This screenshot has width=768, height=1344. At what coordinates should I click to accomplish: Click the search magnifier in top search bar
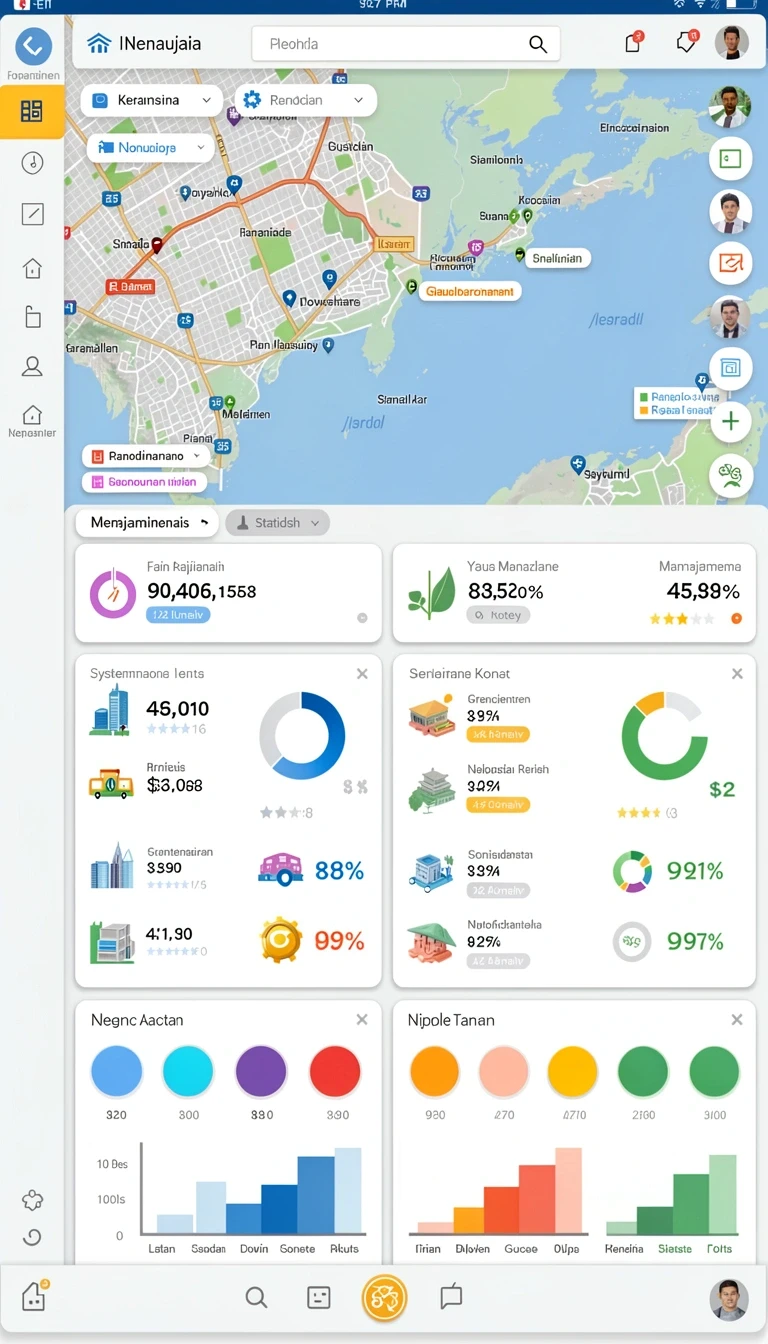538,44
